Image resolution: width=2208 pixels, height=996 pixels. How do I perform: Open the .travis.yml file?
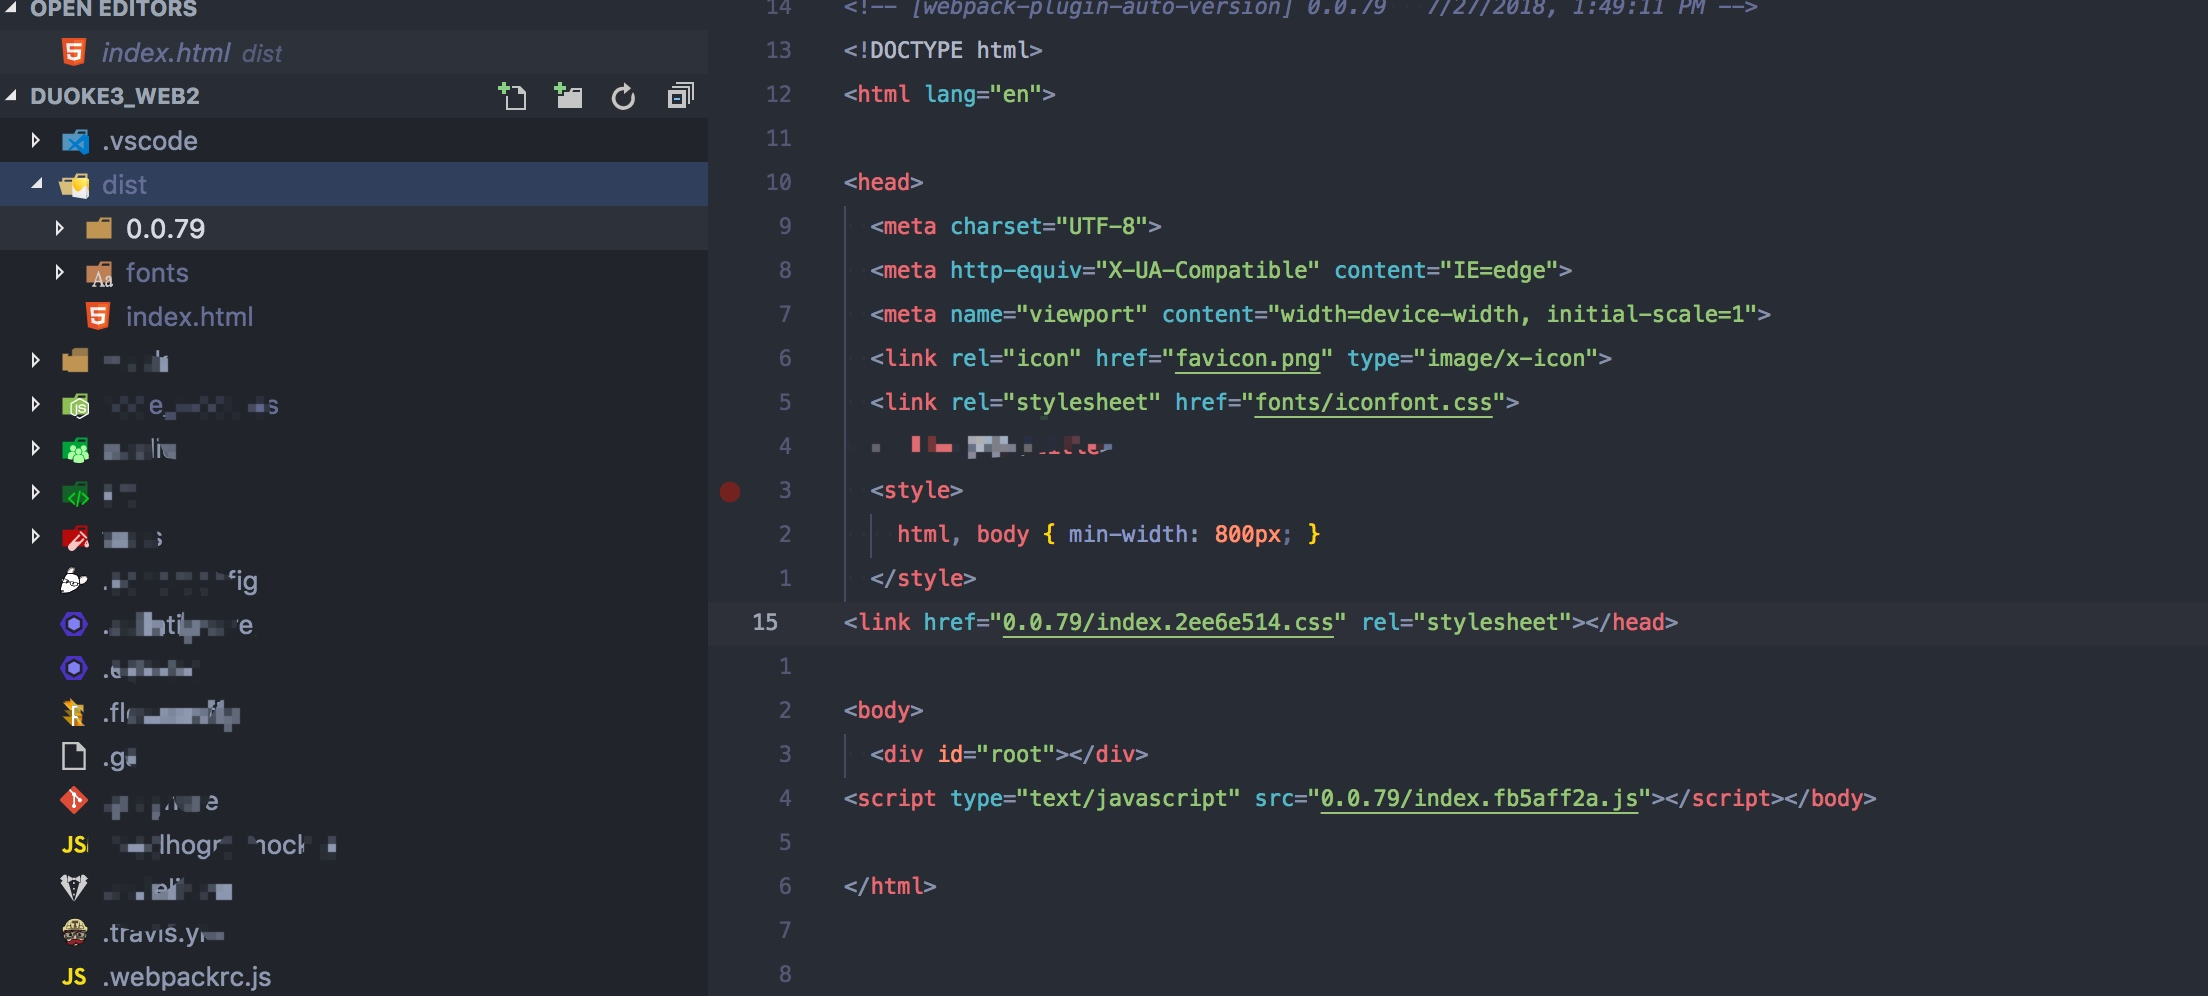[x=354, y=932]
